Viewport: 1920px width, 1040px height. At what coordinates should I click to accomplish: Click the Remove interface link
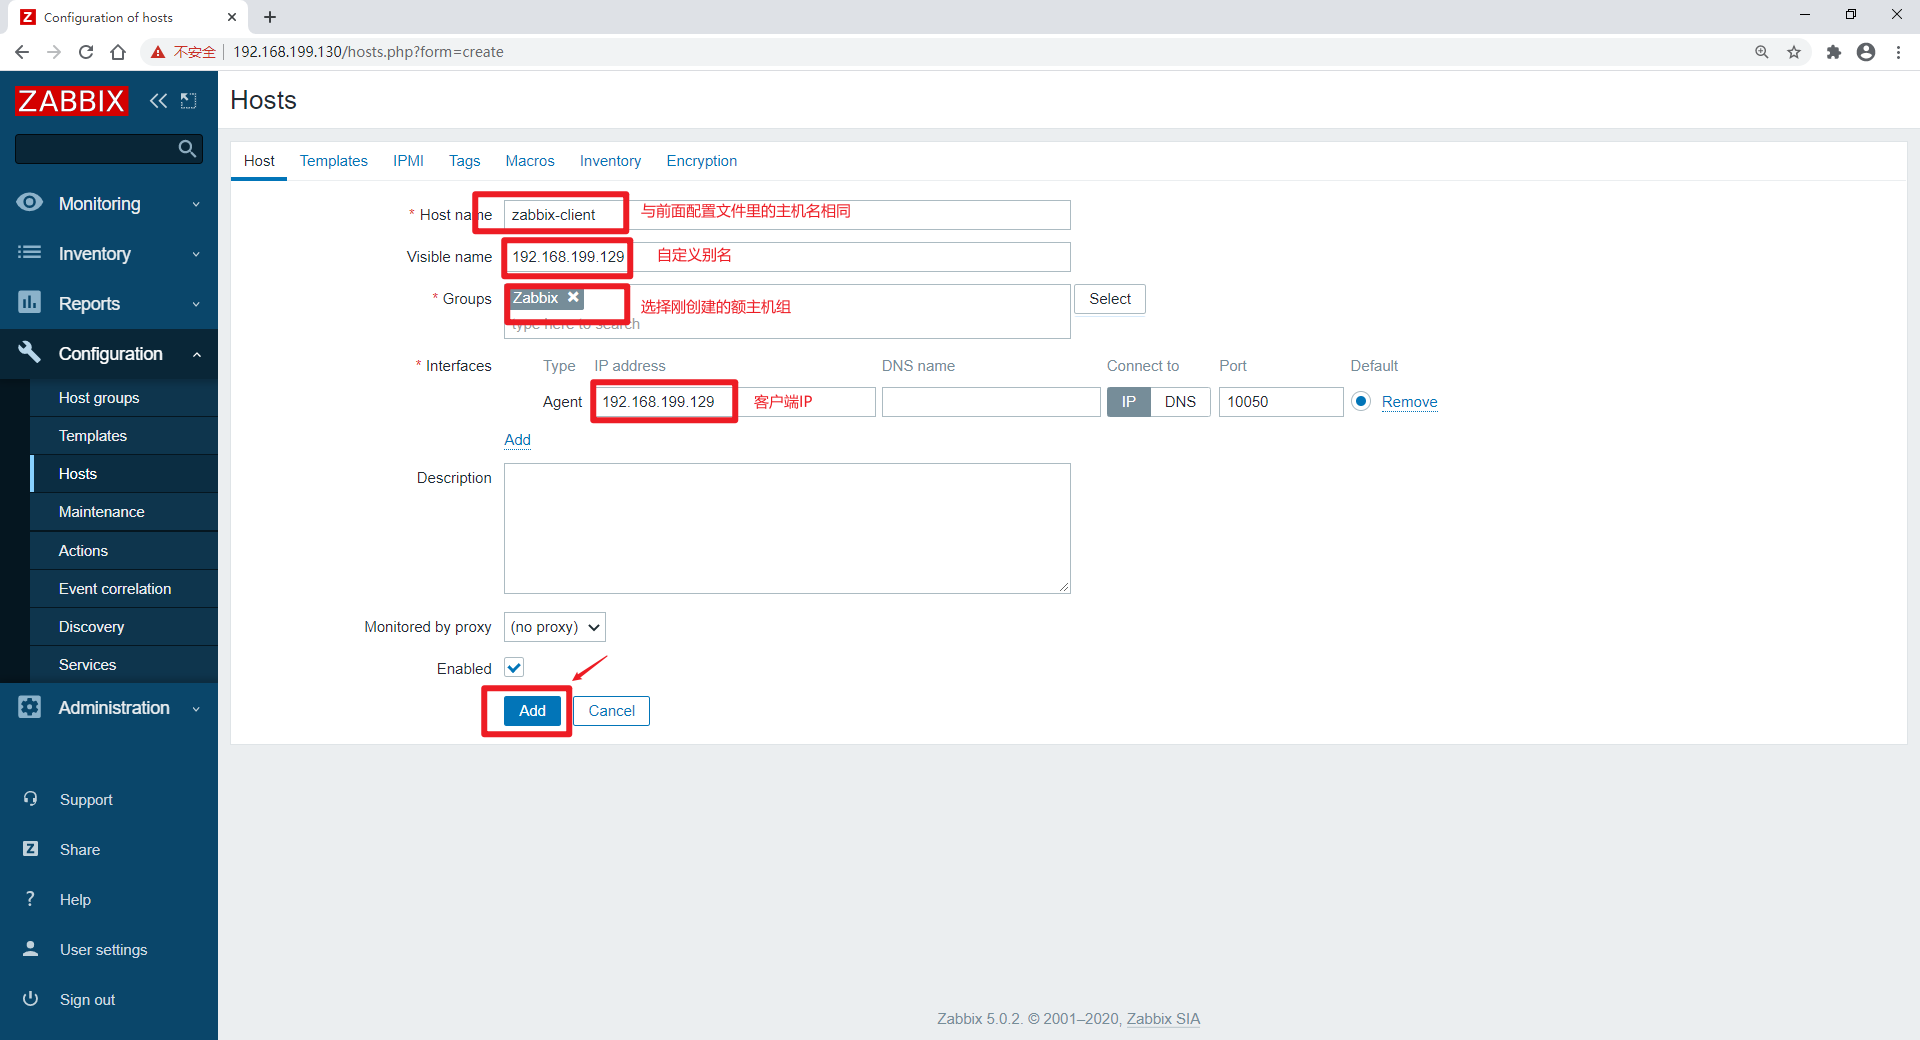pos(1409,402)
